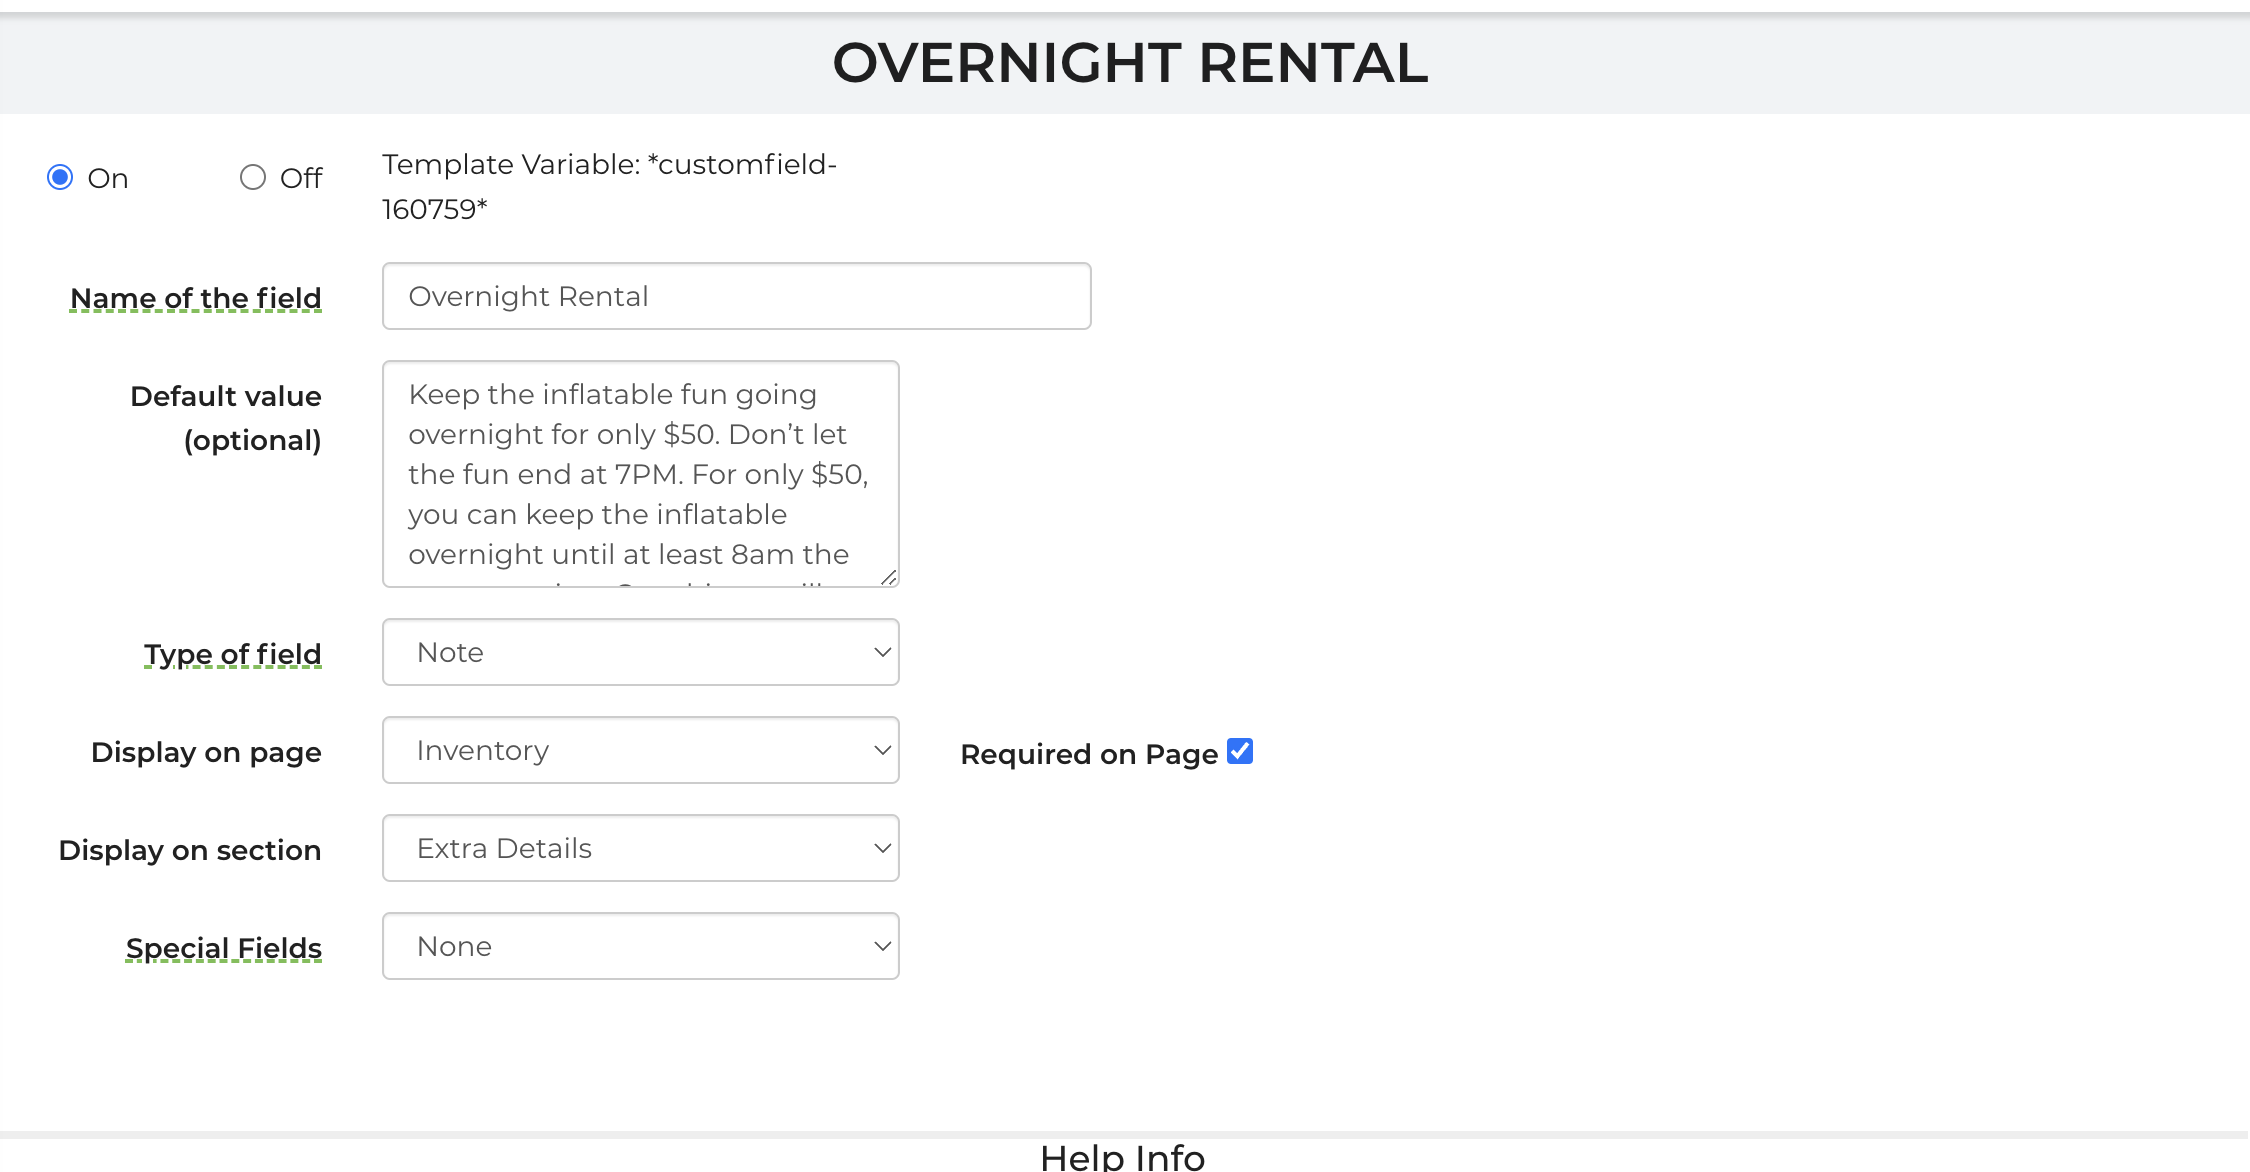Click the Inventory dropdown chevron arrow
2250x1172 pixels.
882,750
